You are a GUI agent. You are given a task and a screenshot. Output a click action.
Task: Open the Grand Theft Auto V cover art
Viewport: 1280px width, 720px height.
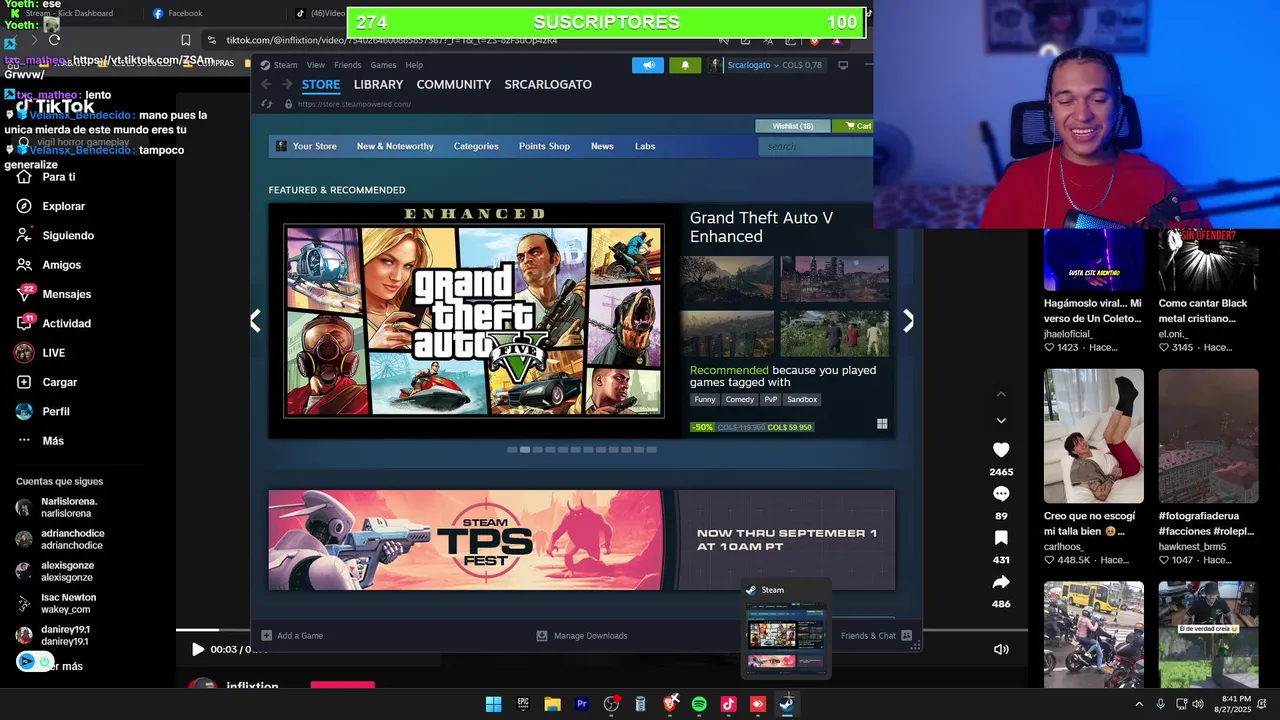click(x=474, y=321)
